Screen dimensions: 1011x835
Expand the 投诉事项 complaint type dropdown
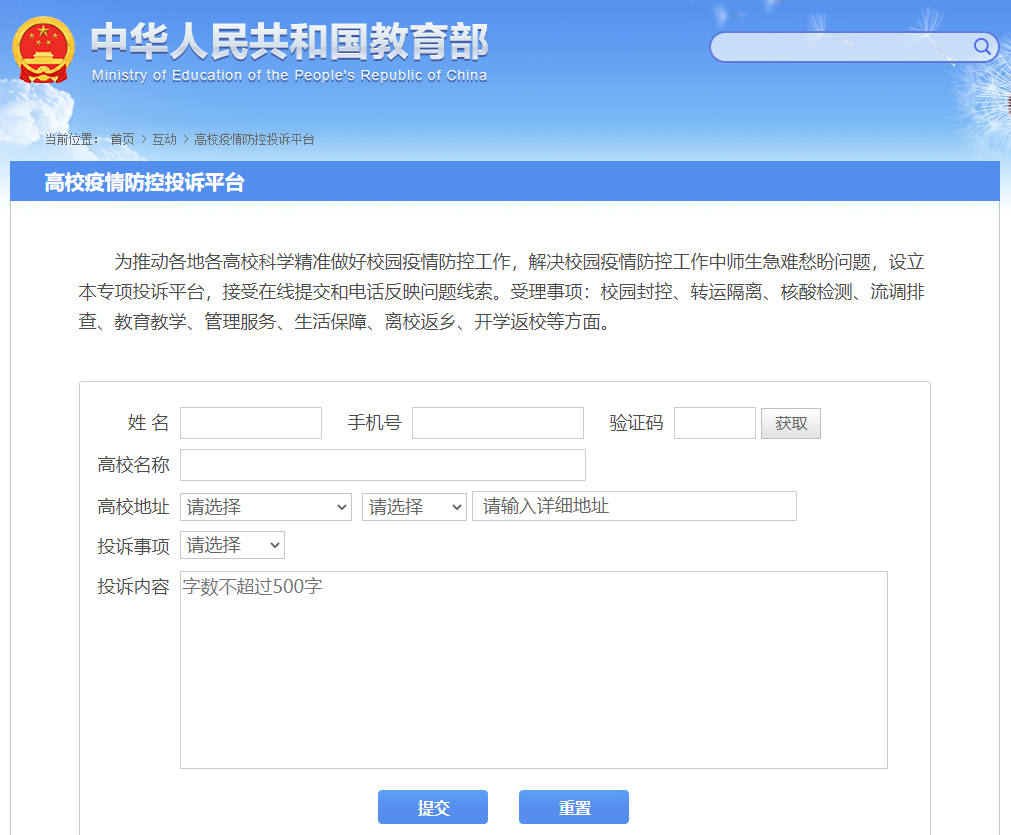232,545
